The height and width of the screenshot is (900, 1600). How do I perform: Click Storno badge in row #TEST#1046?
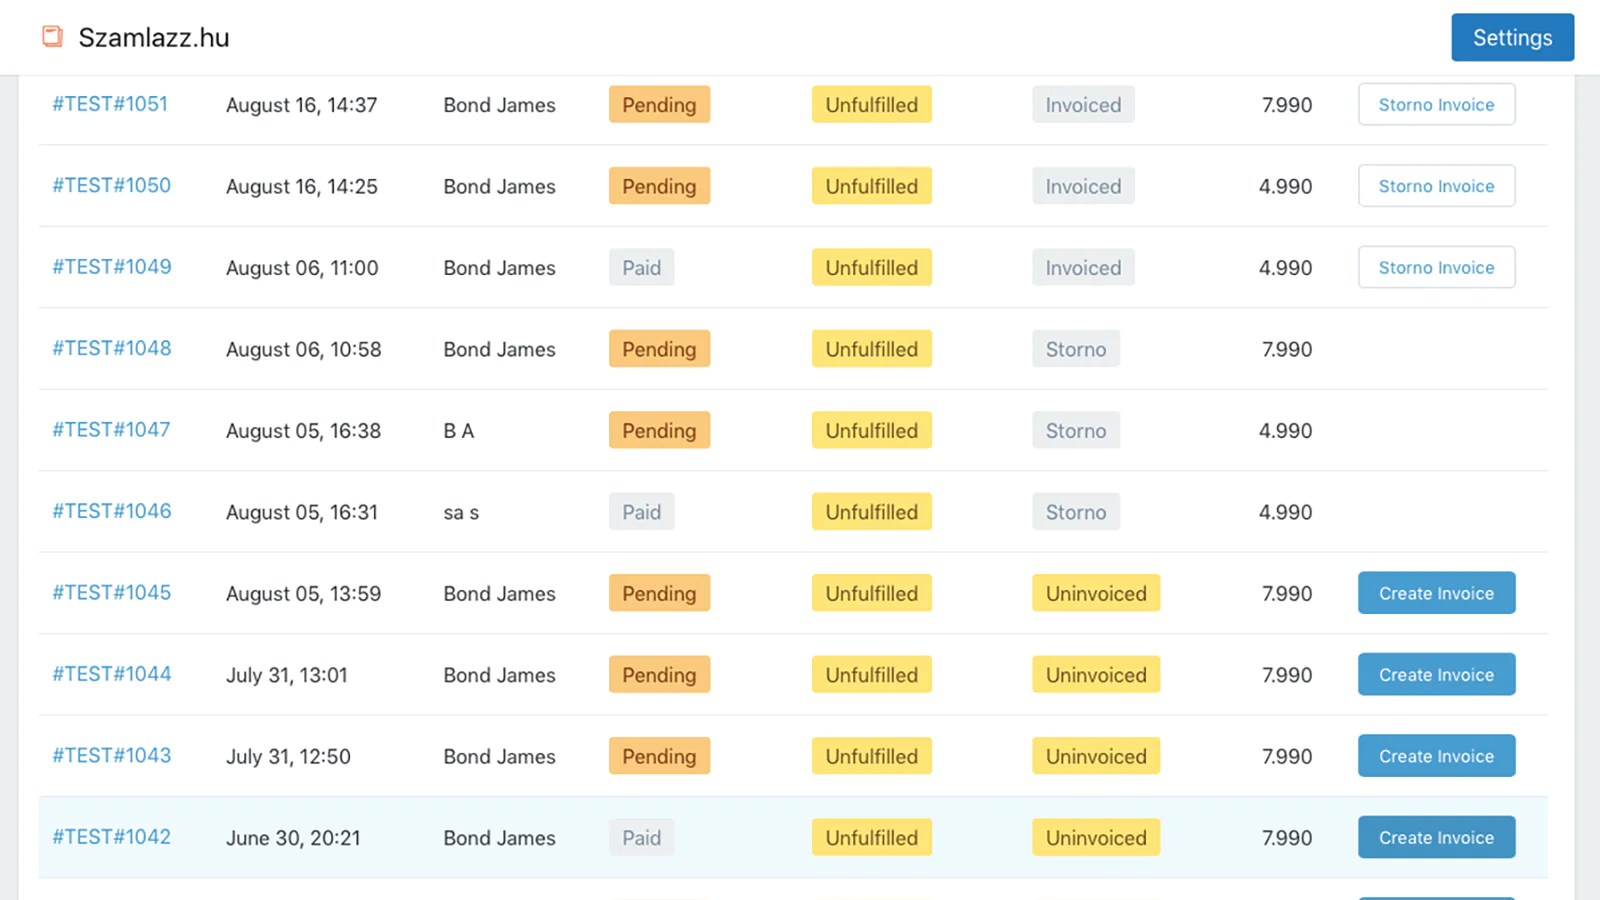coord(1076,512)
